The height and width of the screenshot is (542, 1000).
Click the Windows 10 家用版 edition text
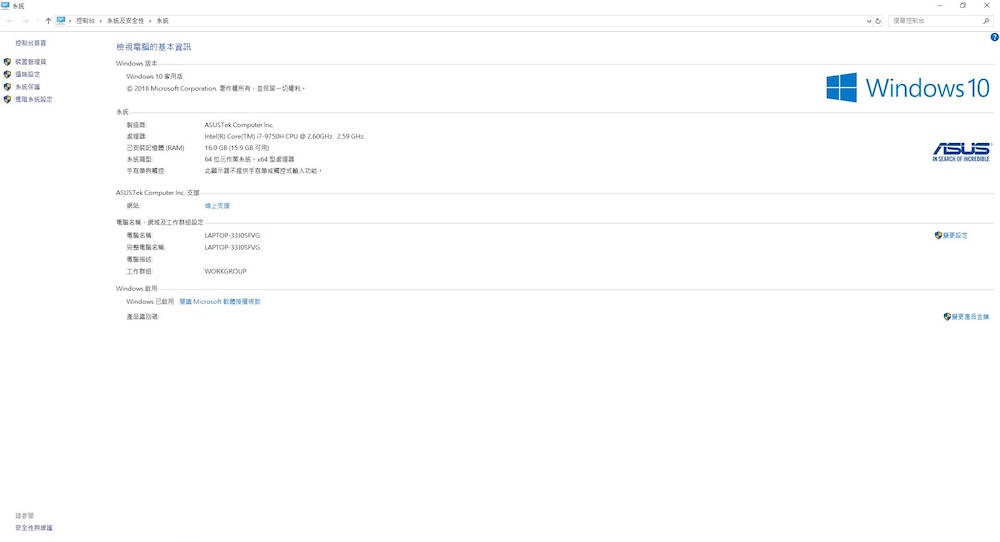[154, 77]
